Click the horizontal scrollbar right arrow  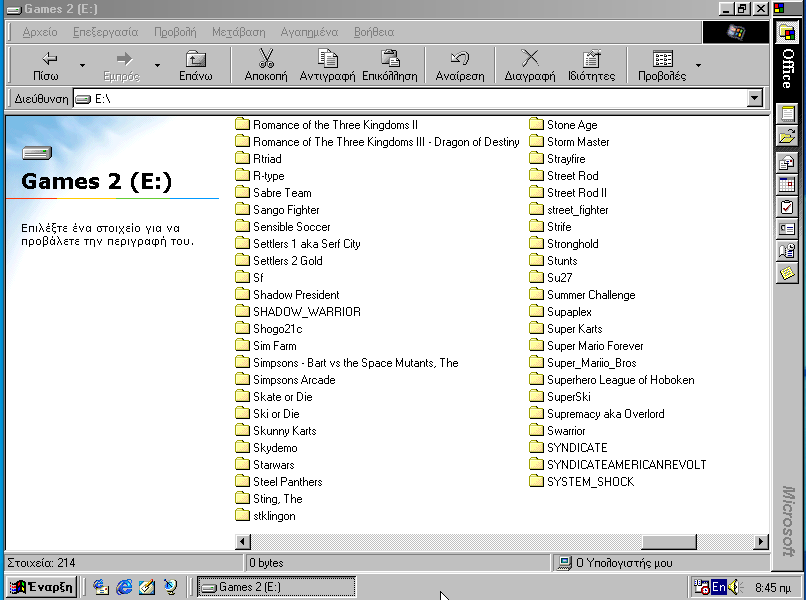762,541
